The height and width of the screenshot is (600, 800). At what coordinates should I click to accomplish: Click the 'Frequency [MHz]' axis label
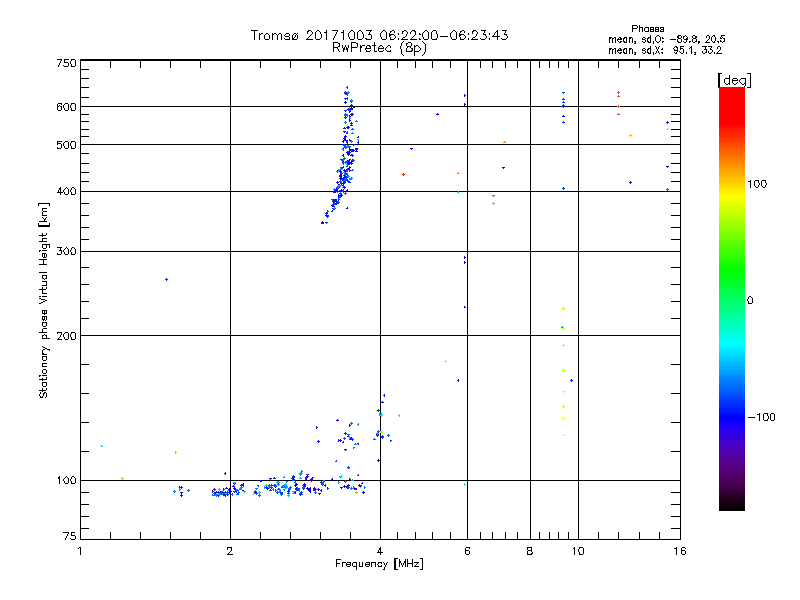(x=379, y=564)
